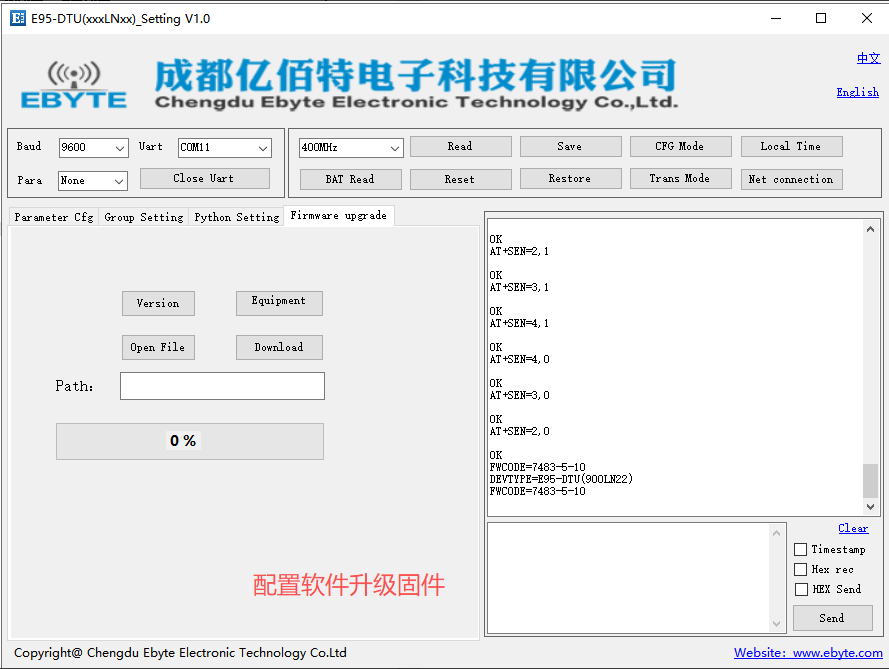Click the Open File button
Image resolution: width=889 pixels, height=669 pixels.
pyautogui.click(x=158, y=347)
